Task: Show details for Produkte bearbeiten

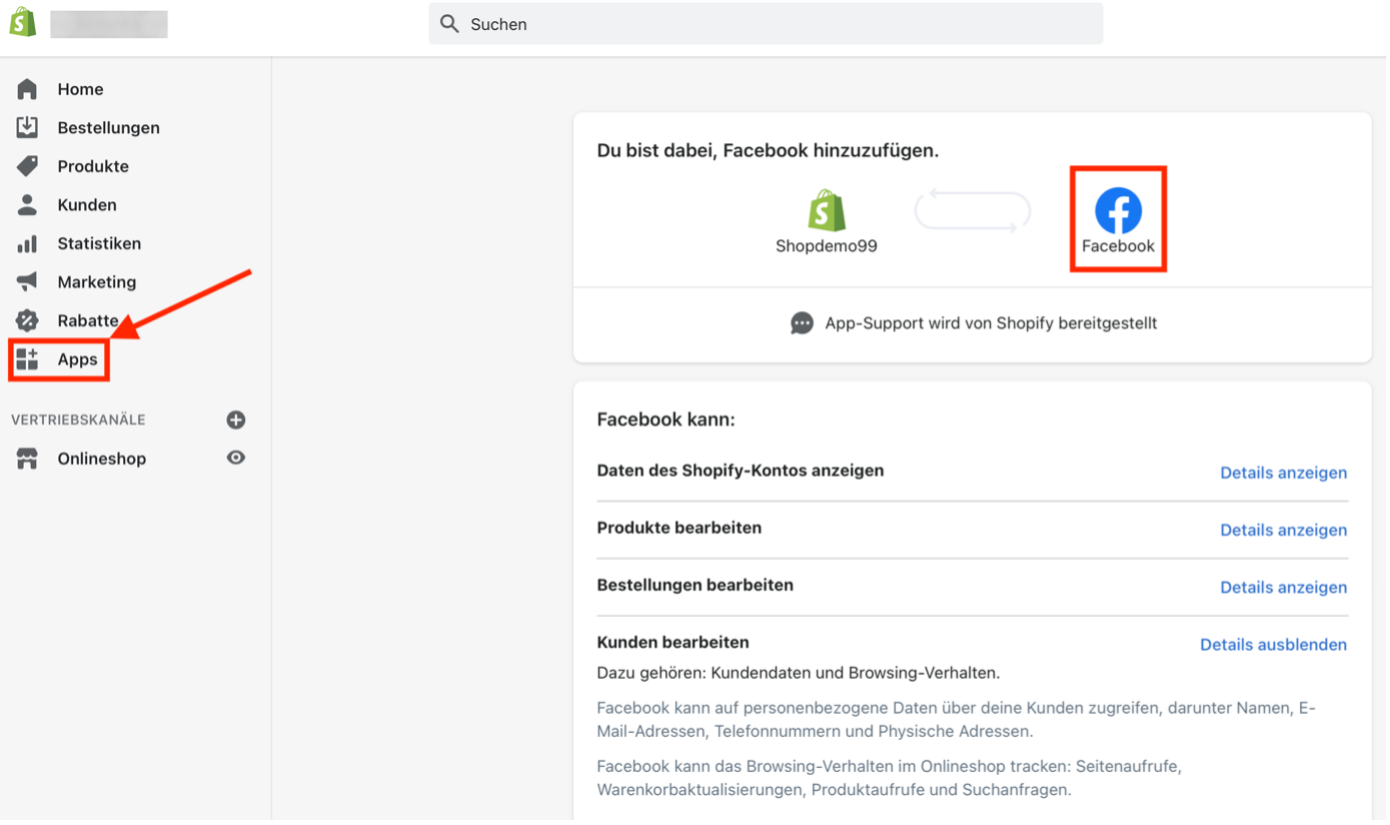Action: pyautogui.click(x=1283, y=530)
